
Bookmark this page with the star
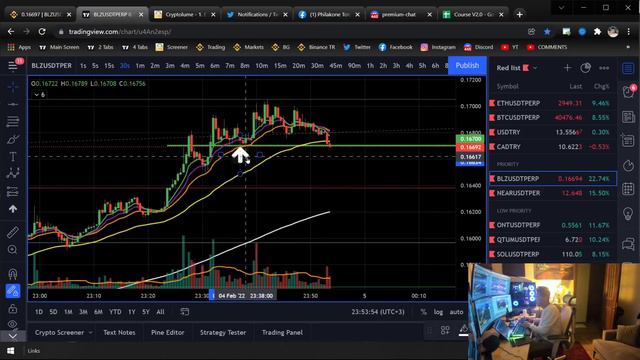point(547,31)
